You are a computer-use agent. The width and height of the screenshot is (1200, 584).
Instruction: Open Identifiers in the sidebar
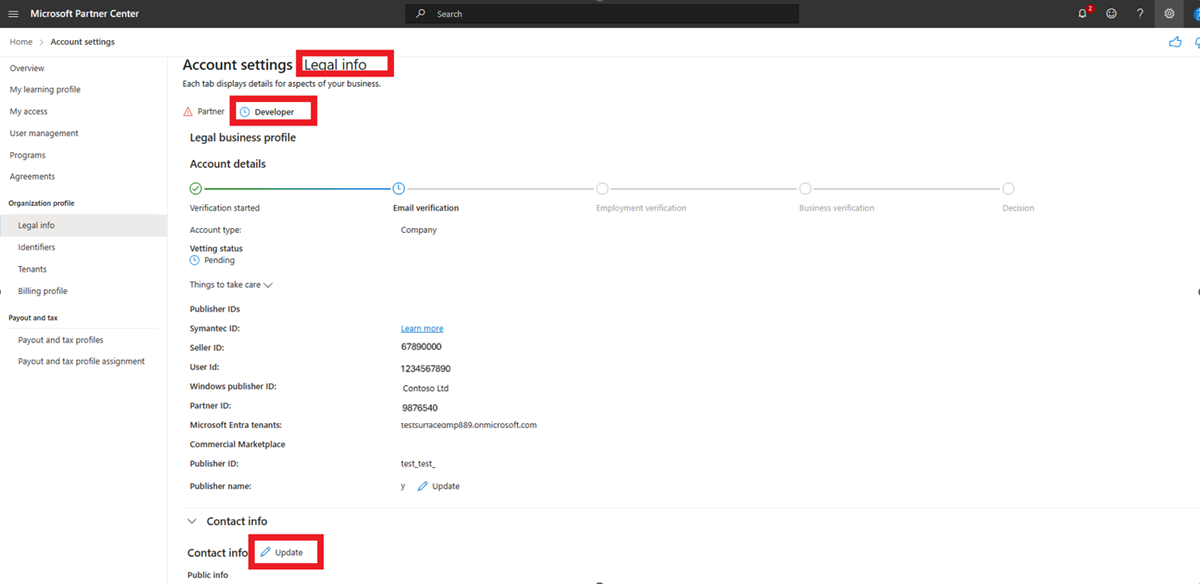37,247
